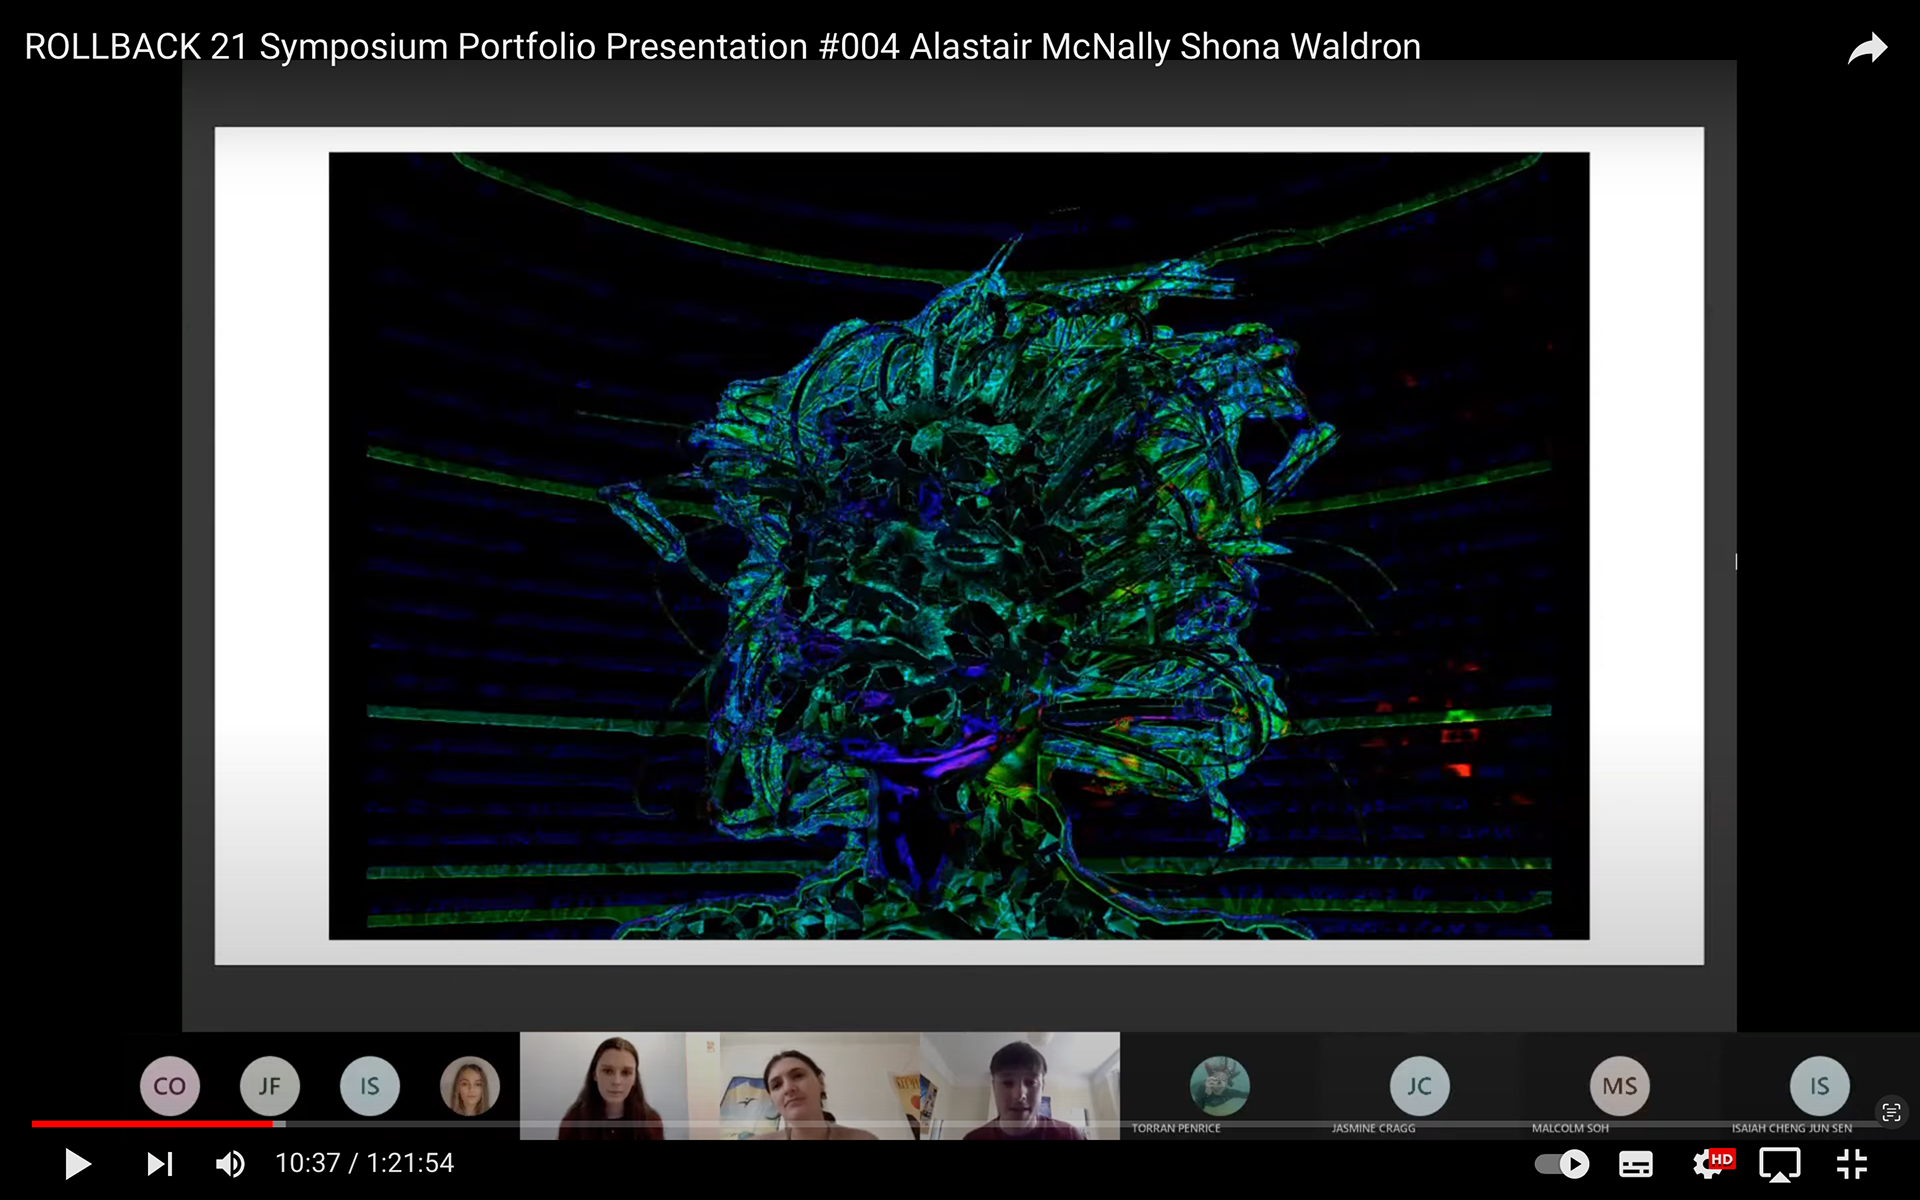This screenshot has width=1920, height=1200.
Task: Toggle the autoplay switch
Action: click(x=1562, y=1164)
